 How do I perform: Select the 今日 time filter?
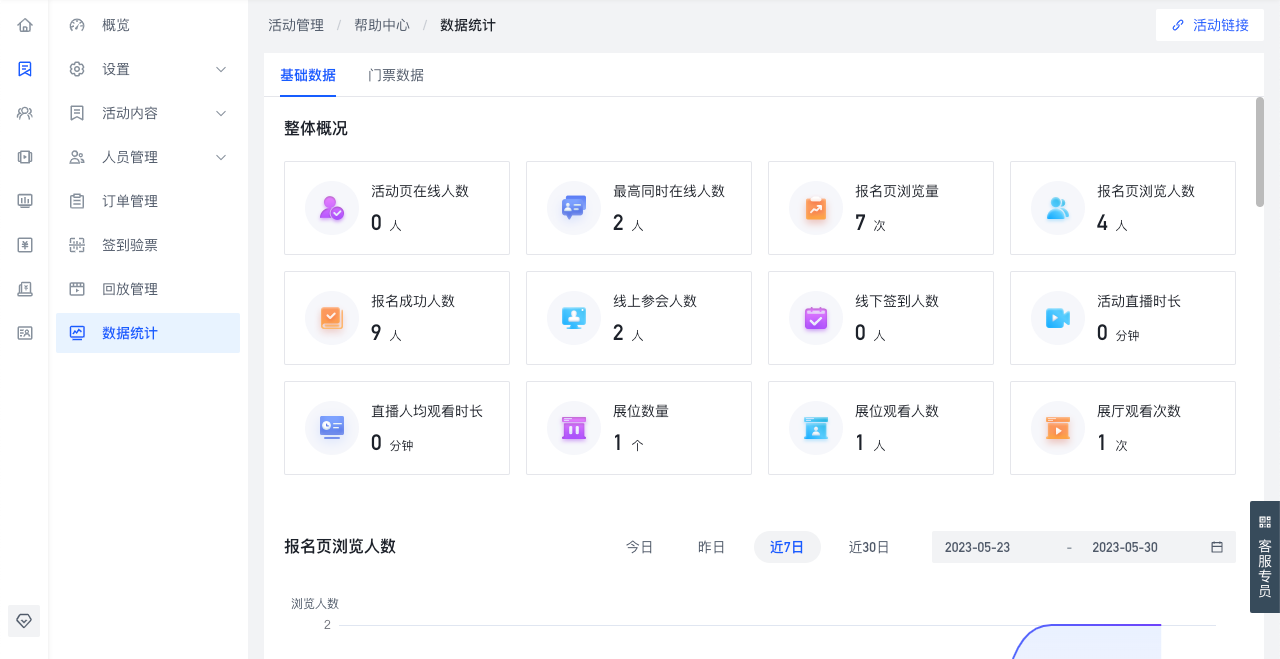[640, 547]
